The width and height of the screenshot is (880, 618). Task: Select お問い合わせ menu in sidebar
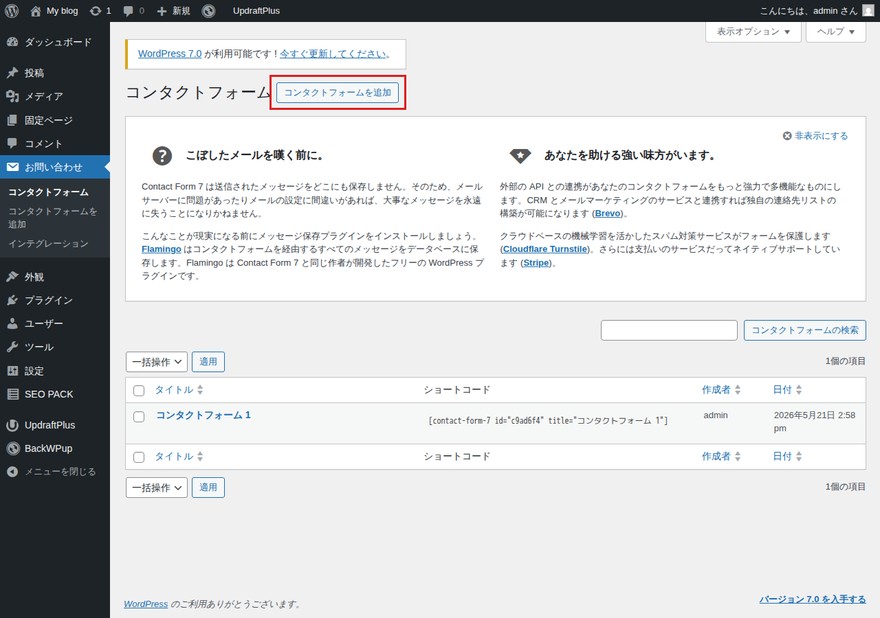[x=55, y=167]
